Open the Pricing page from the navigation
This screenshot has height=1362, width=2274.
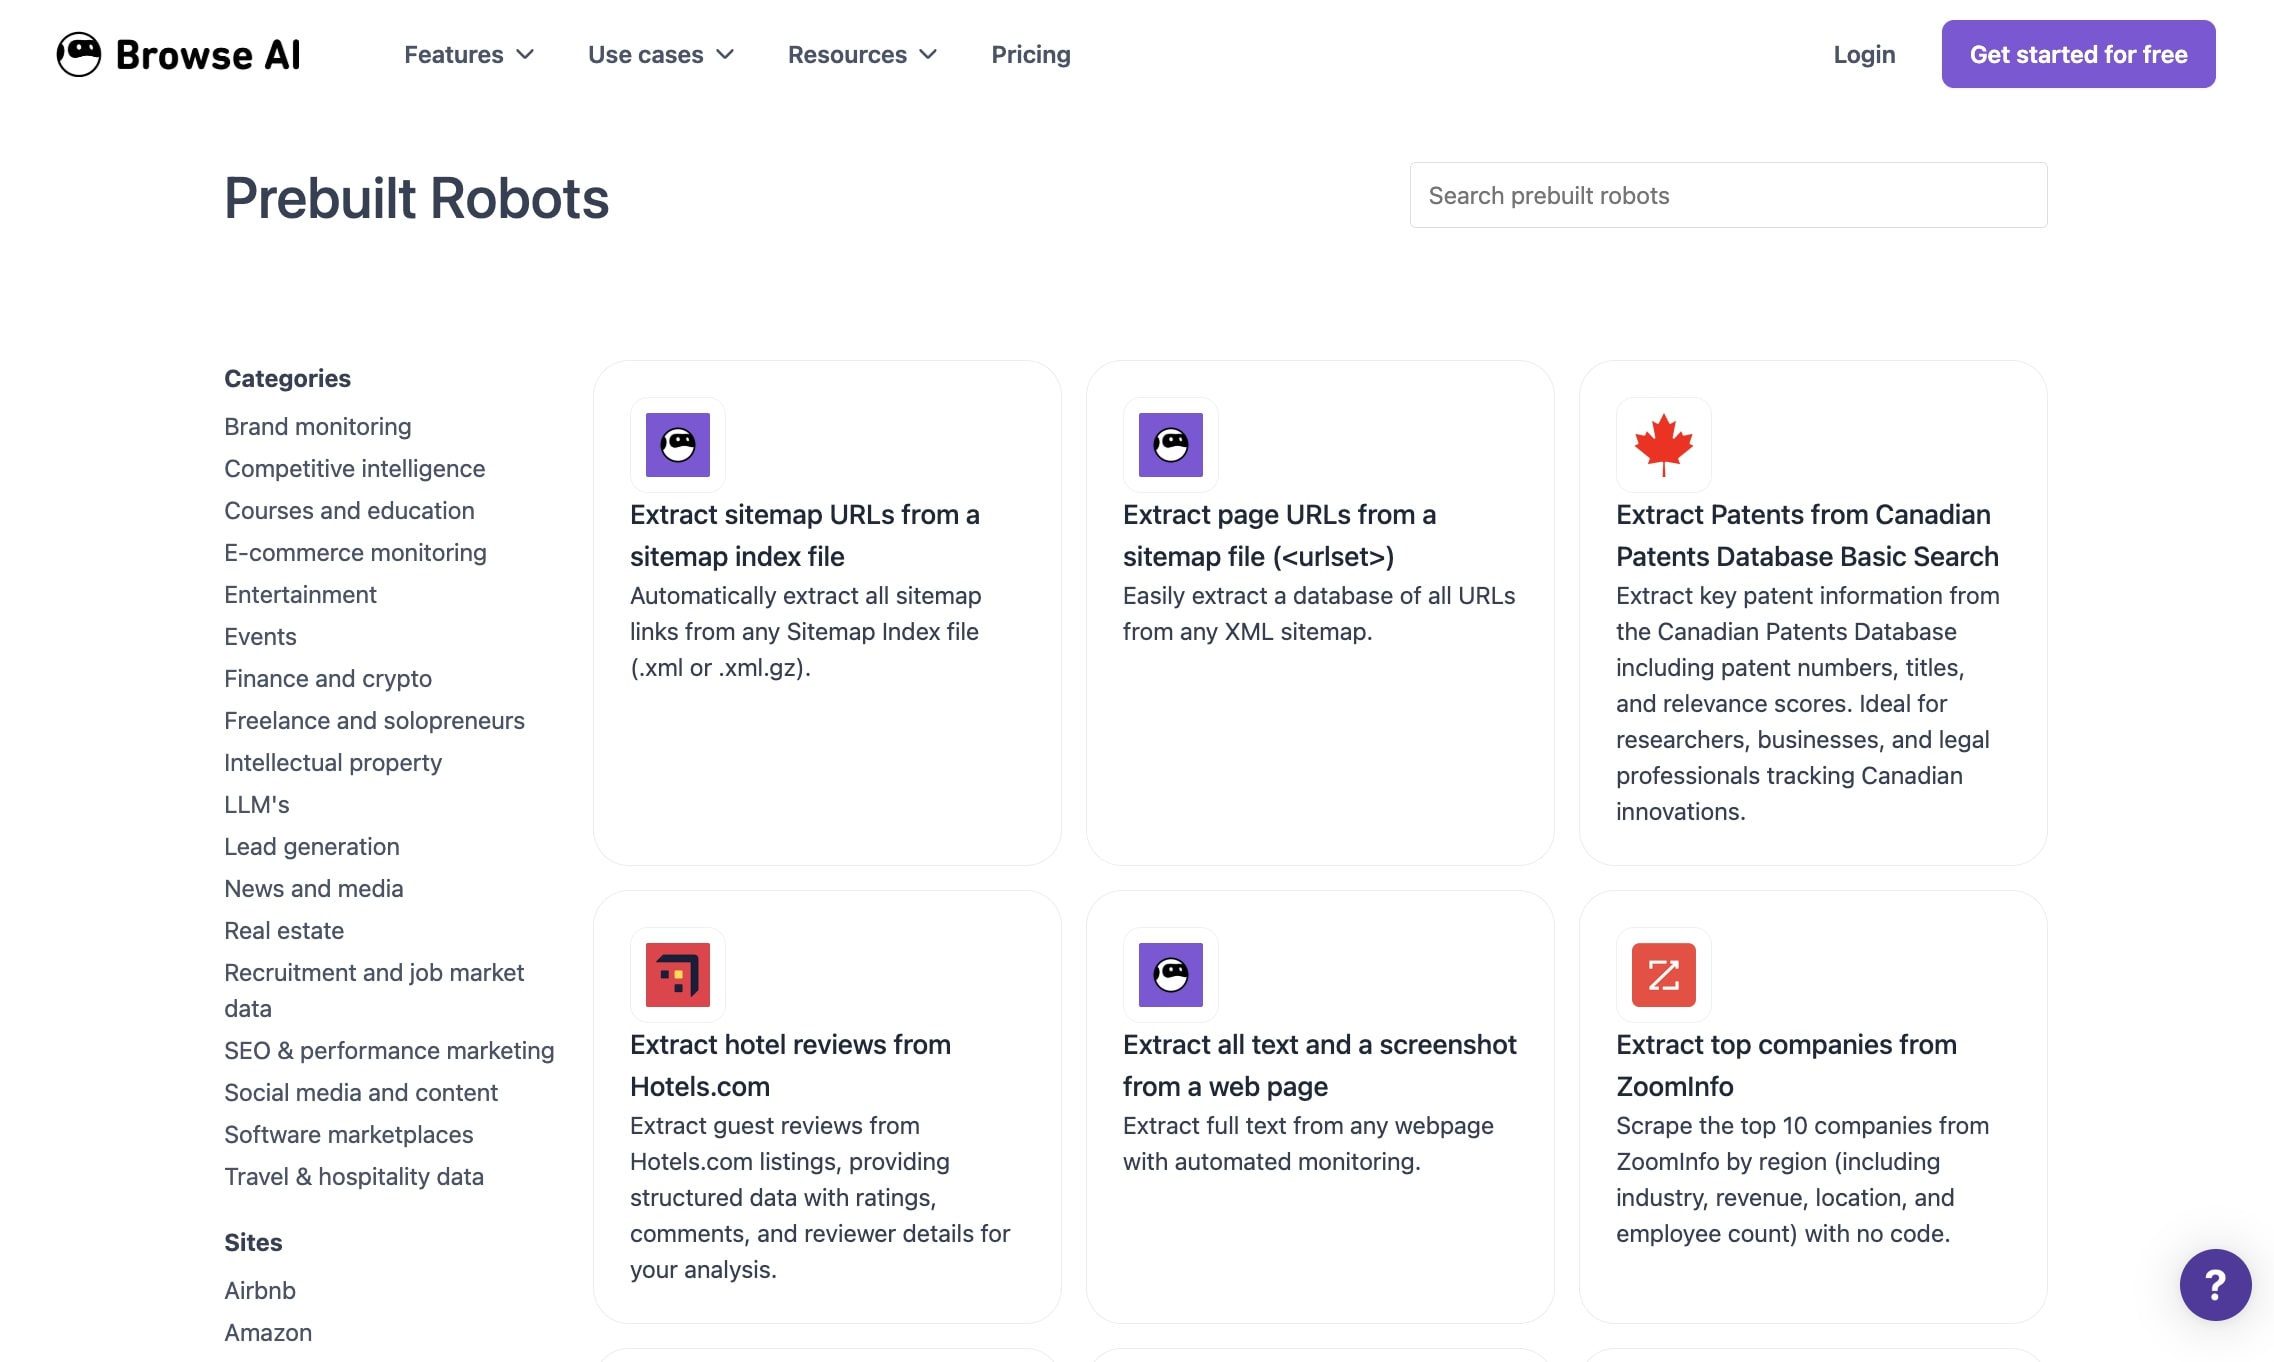pyautogui.click(x=1031, y=54)
